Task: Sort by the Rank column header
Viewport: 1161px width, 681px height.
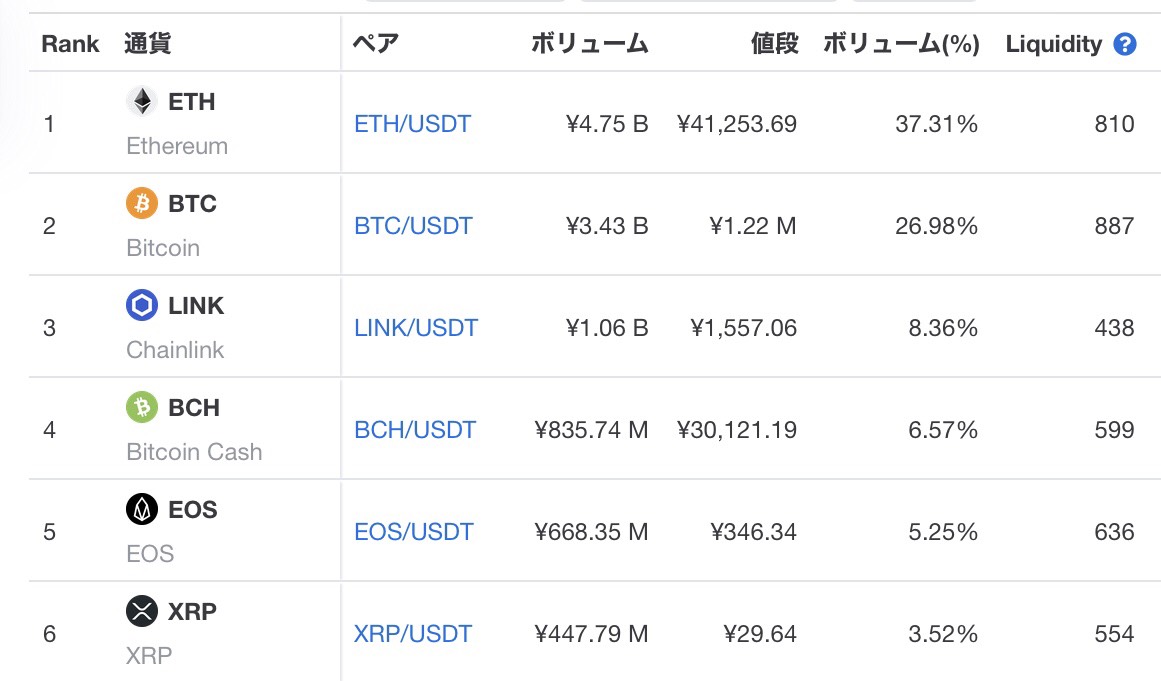Action: pyautogui.click(x=70, y=44)
